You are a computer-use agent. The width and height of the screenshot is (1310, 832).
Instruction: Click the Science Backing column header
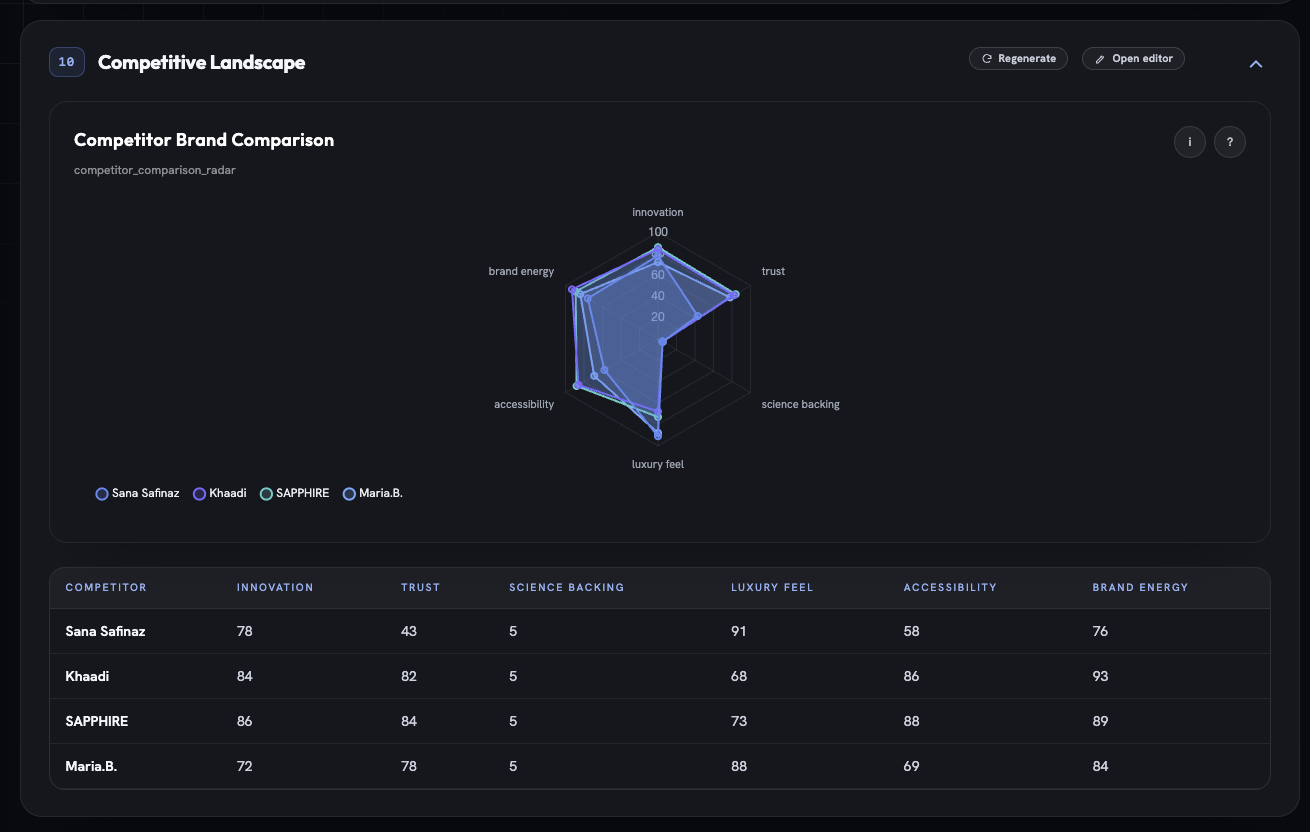[566, 588]
